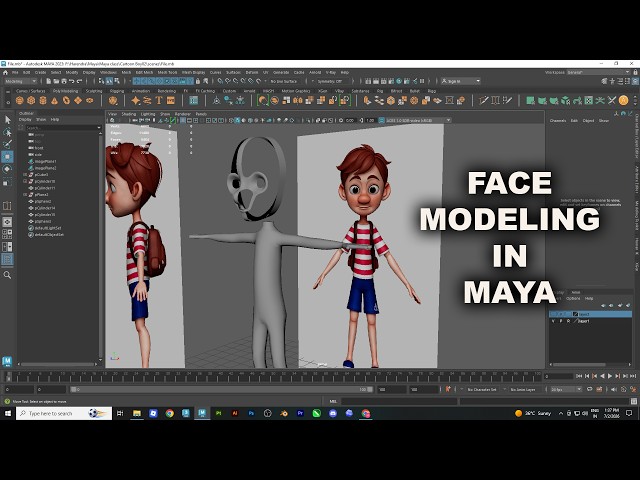Open the Modeling menu set dropdown

(x=20, y=81)
